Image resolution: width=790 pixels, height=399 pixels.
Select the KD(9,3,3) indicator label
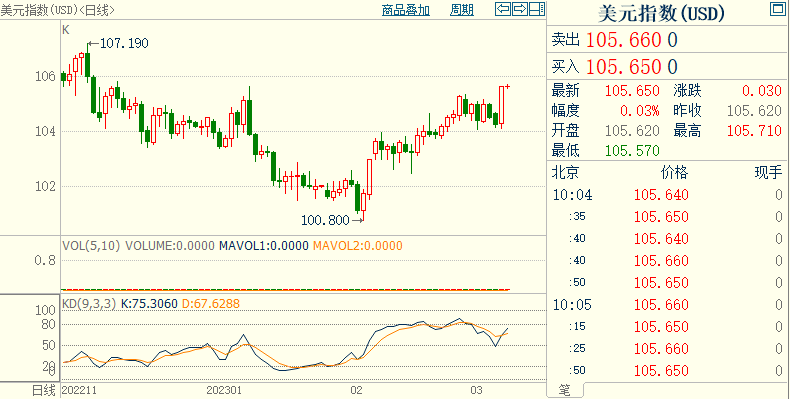pyautogui.click(x=89, y=304)
